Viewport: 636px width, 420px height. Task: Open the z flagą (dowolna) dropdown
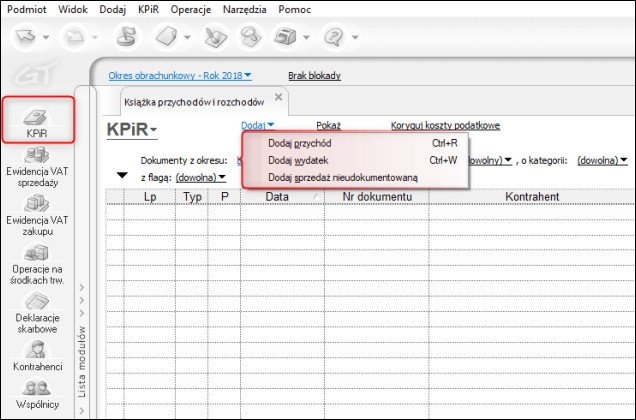tap(201, 178)
